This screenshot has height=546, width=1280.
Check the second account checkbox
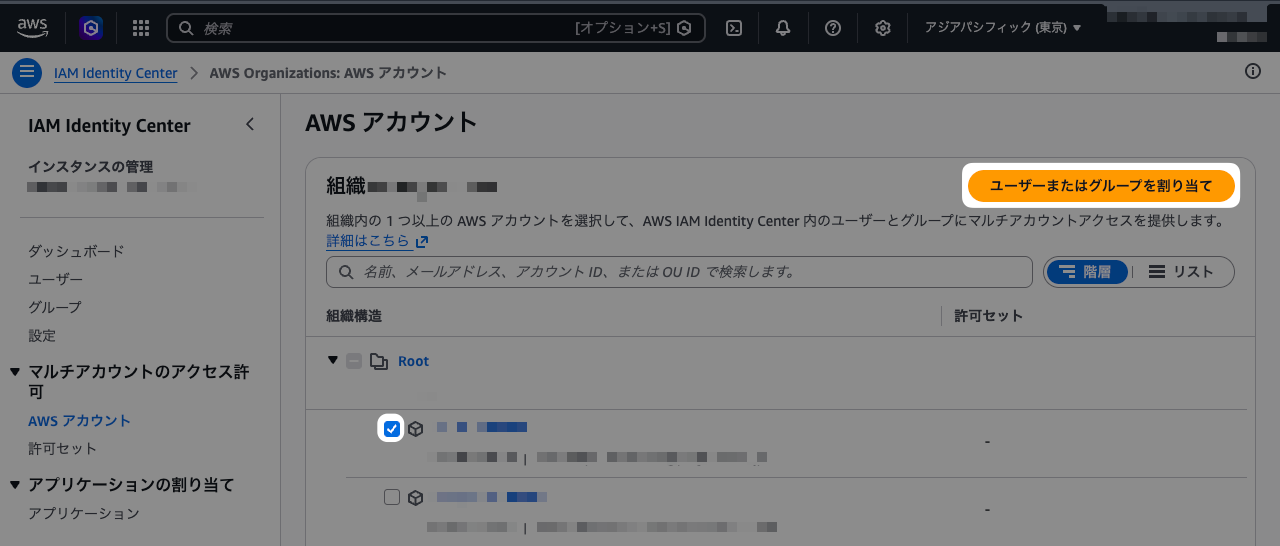coord(392,497)
